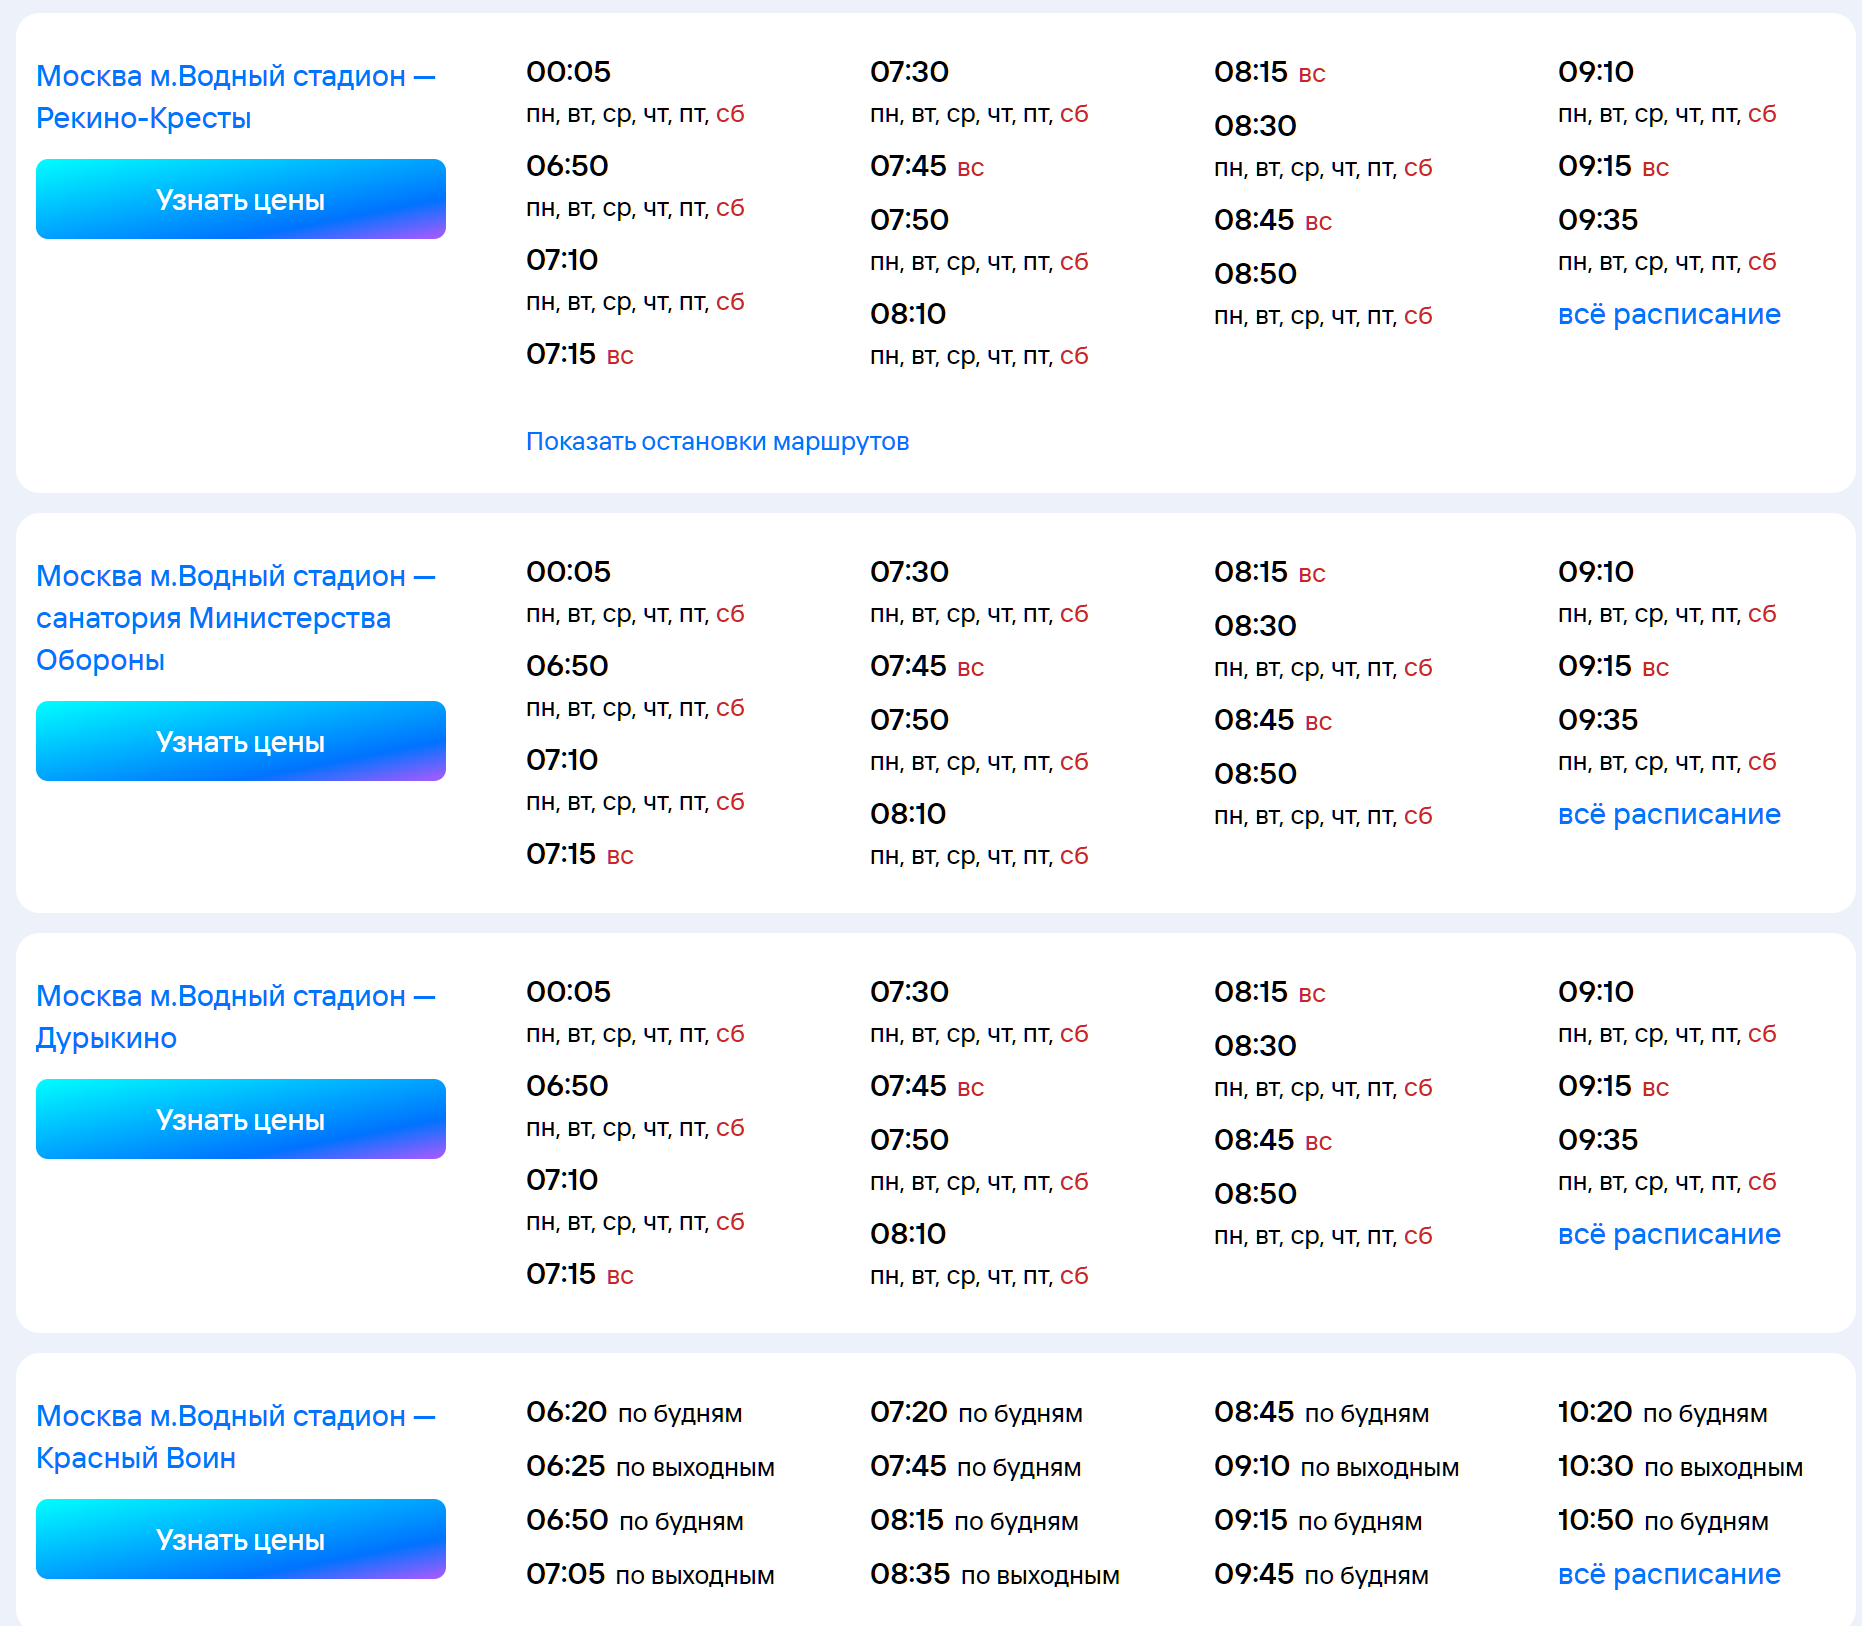The width and height of the screenshot is (1862, 1626).
Task: Open всё расписание for Красный Воин route
Action: 1669,1574
